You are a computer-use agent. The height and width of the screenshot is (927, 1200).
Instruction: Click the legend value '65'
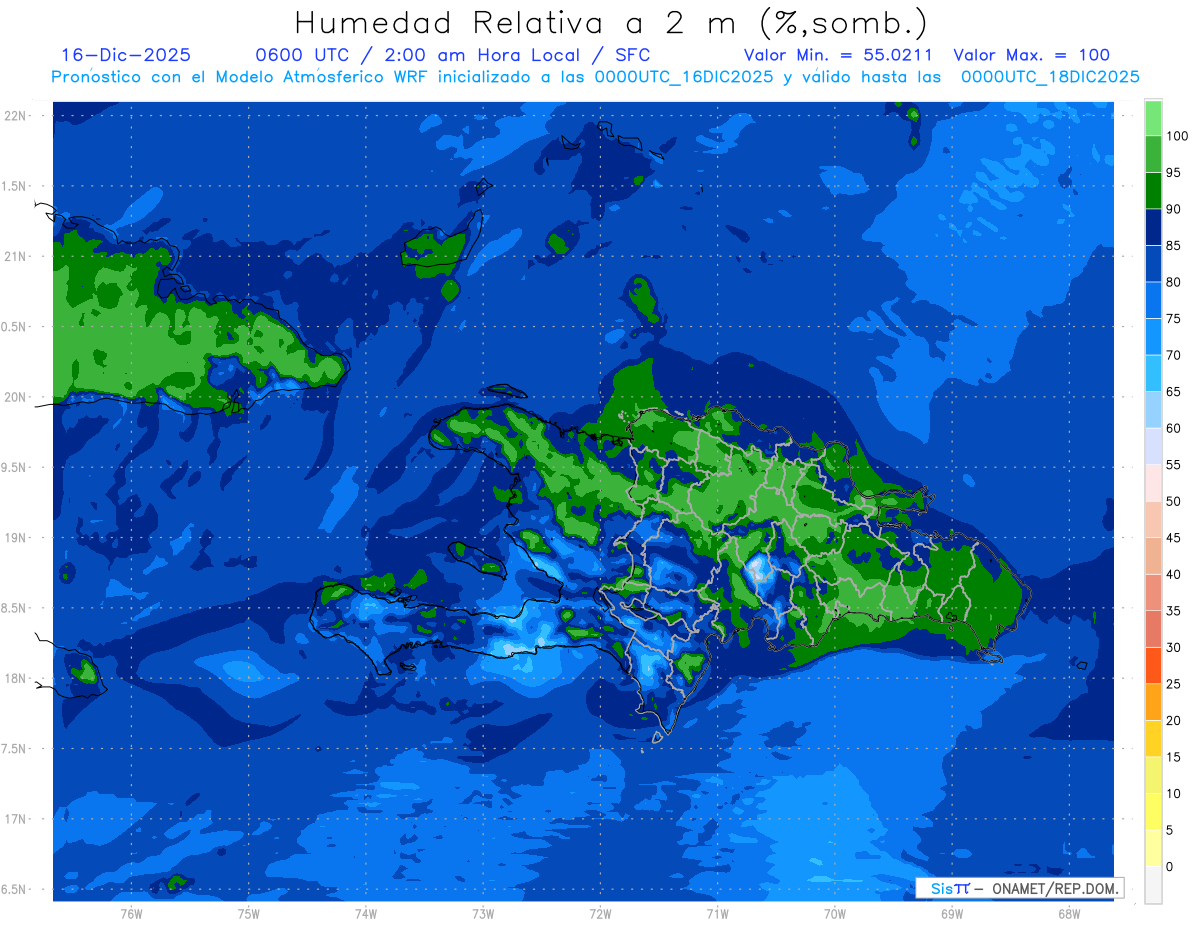1173,391
